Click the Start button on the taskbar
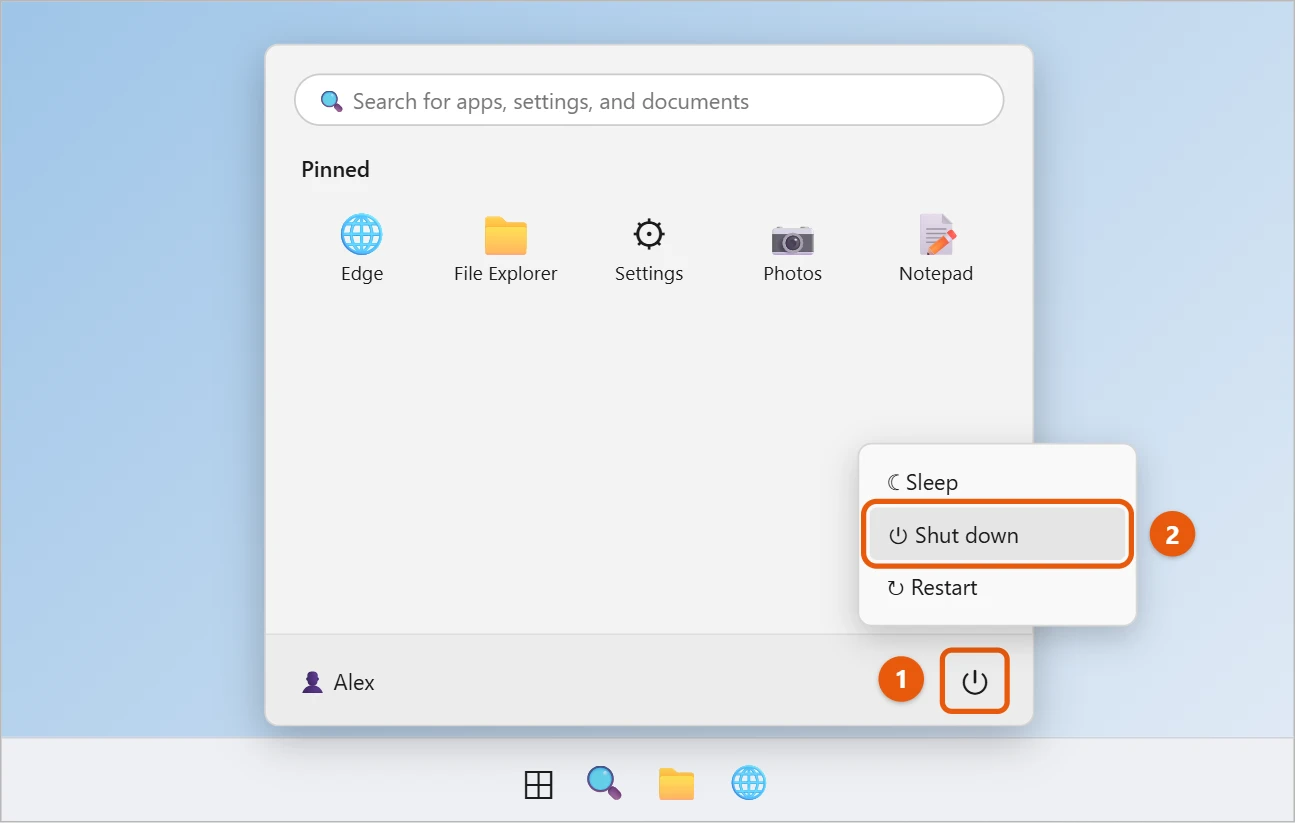Screen dimensions: 1295x823 pos(539,785)
